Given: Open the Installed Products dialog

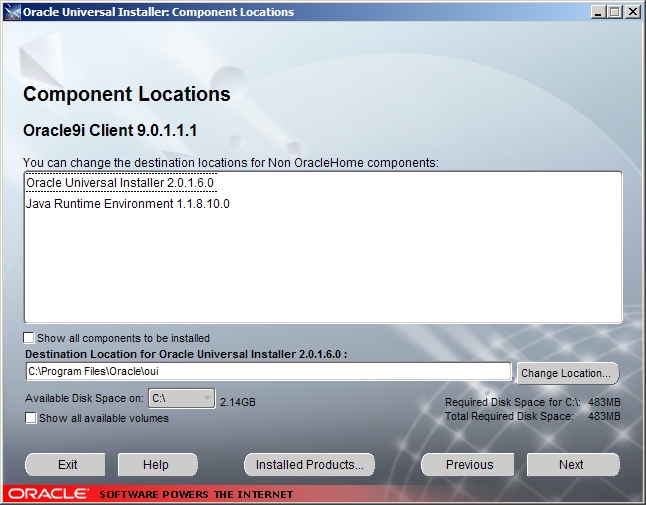Looking at the screenshot, I should pos(309,465).
